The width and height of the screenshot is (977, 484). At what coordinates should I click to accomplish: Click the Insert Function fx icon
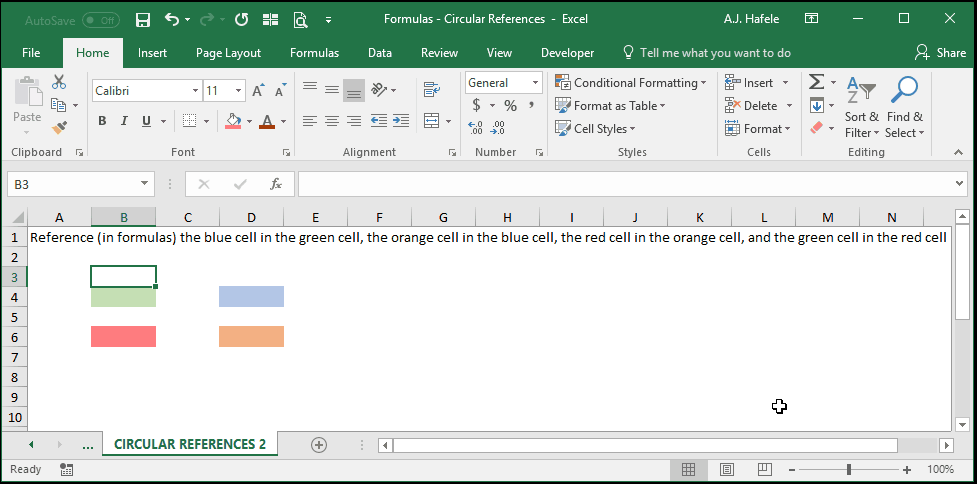click(275, 184)
